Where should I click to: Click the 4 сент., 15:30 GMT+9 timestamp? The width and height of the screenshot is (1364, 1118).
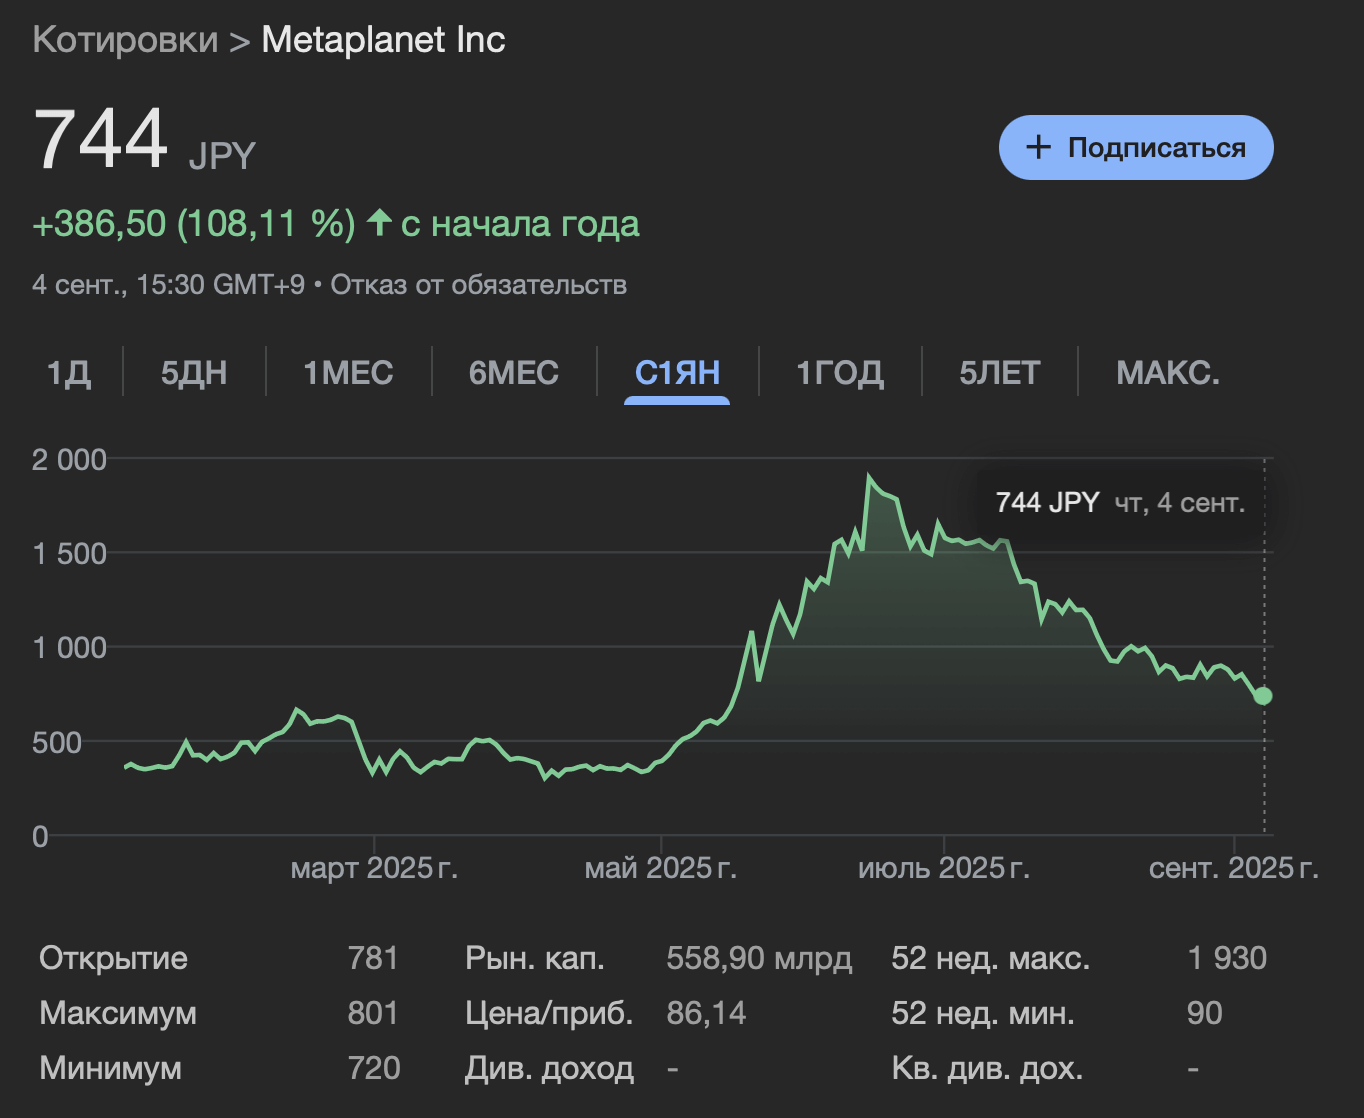pos(168,285)
